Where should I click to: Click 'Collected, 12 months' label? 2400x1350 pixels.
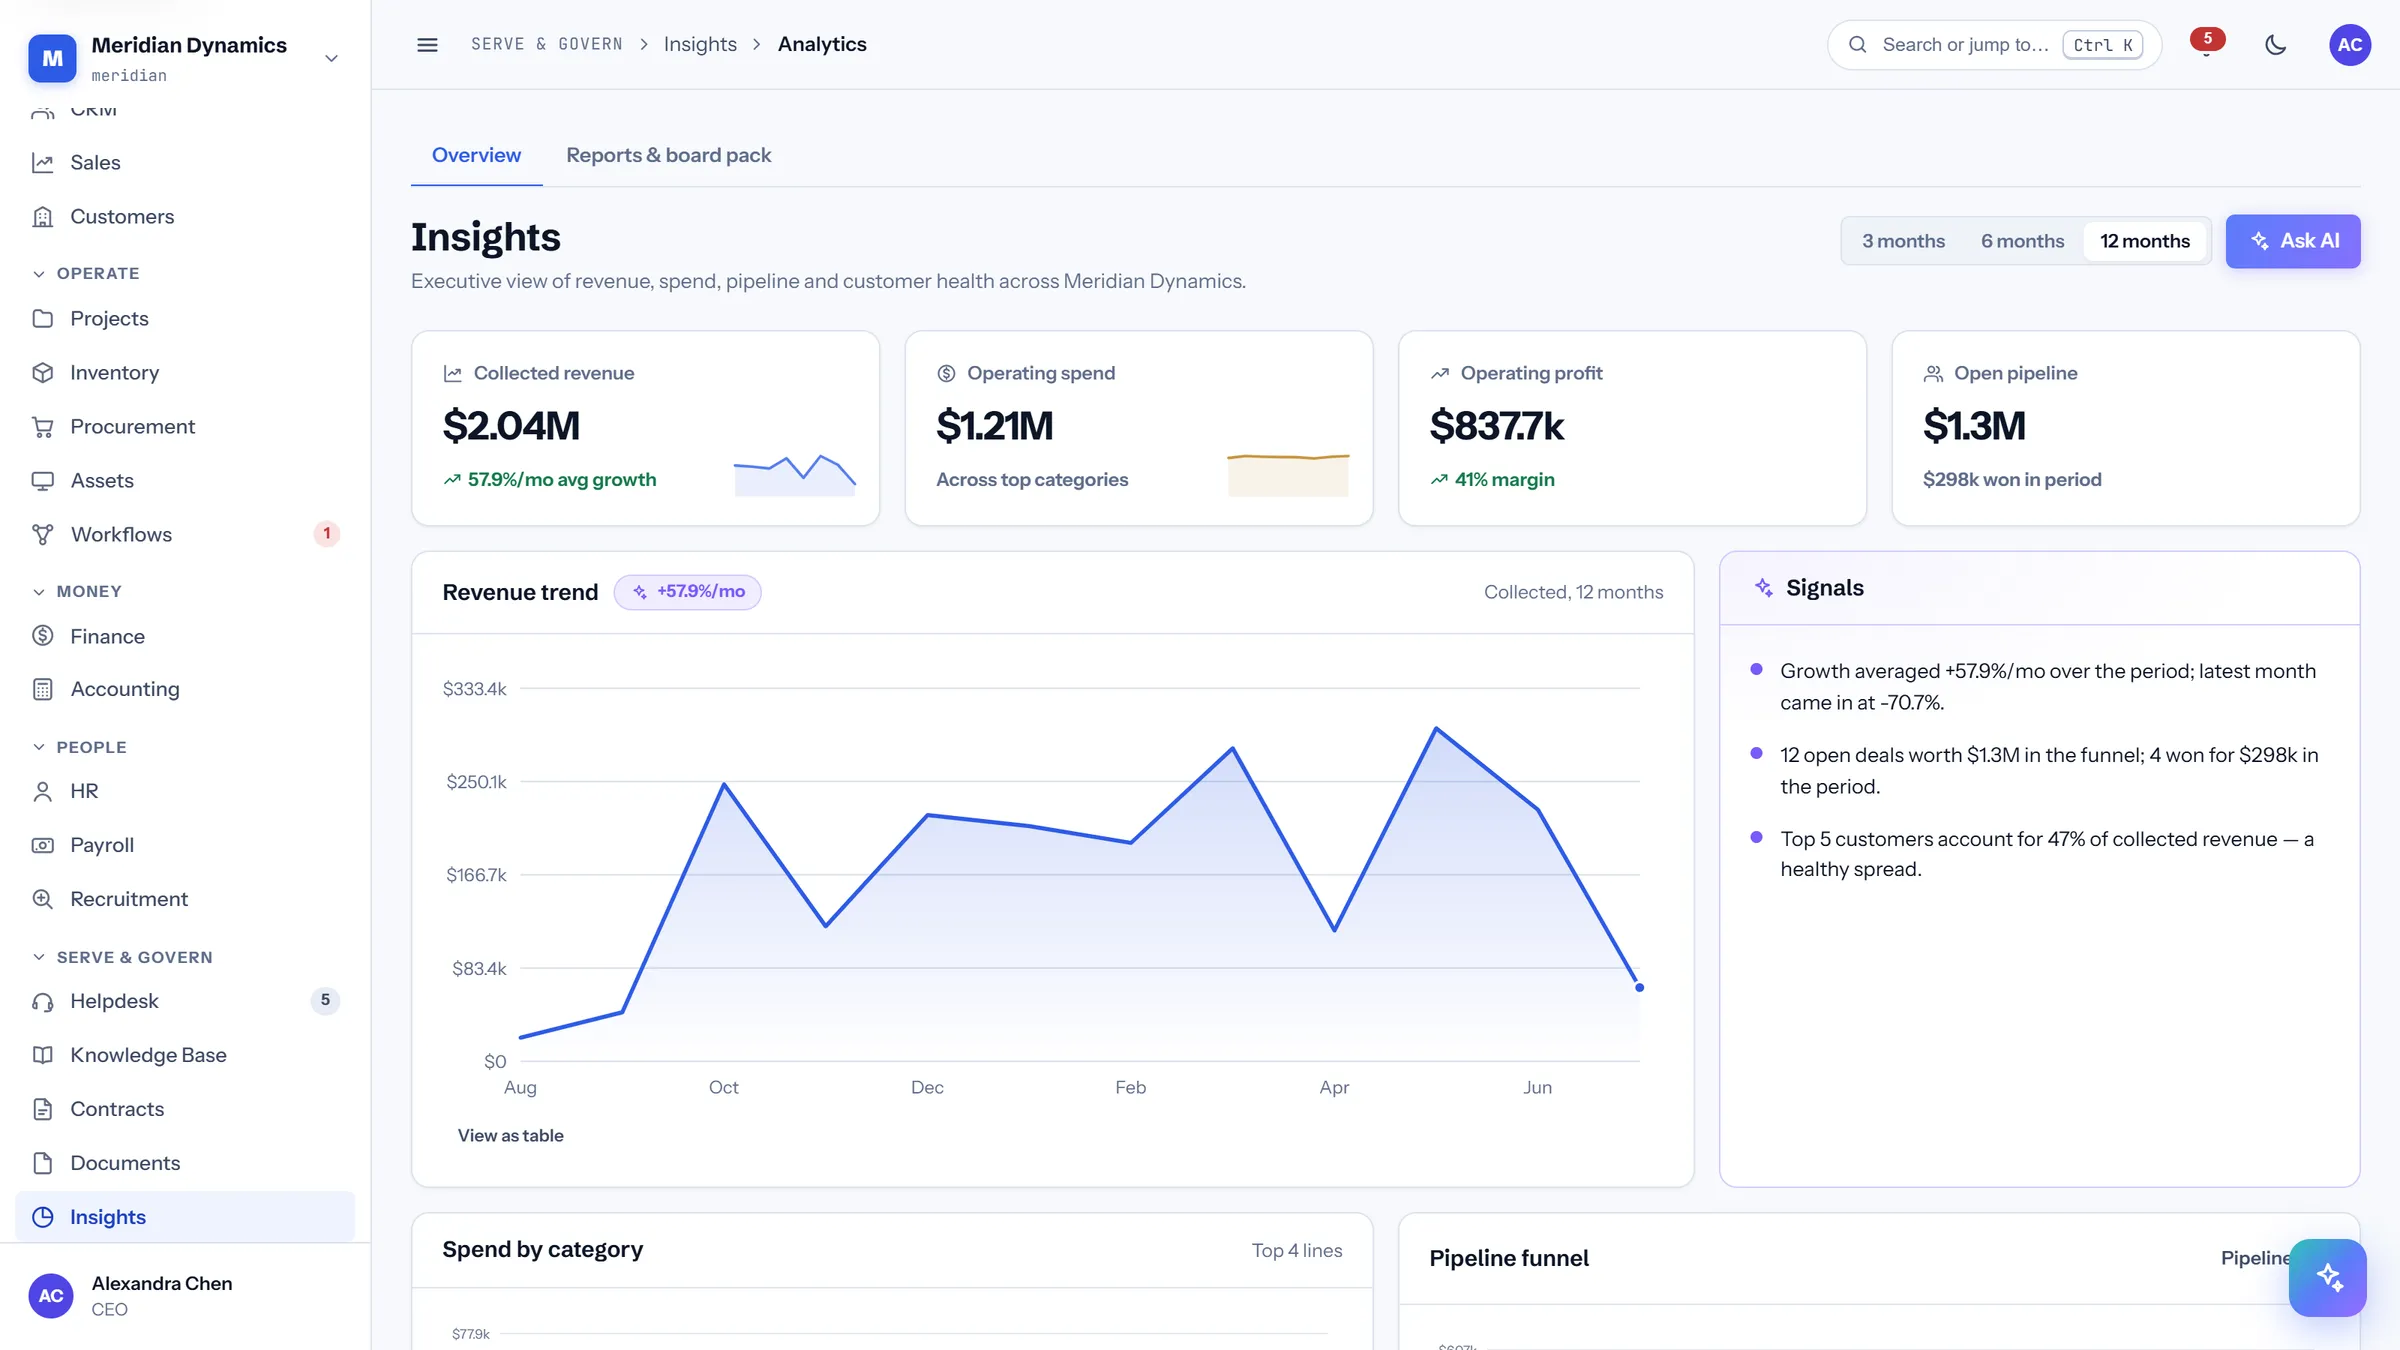[1573, 592]
